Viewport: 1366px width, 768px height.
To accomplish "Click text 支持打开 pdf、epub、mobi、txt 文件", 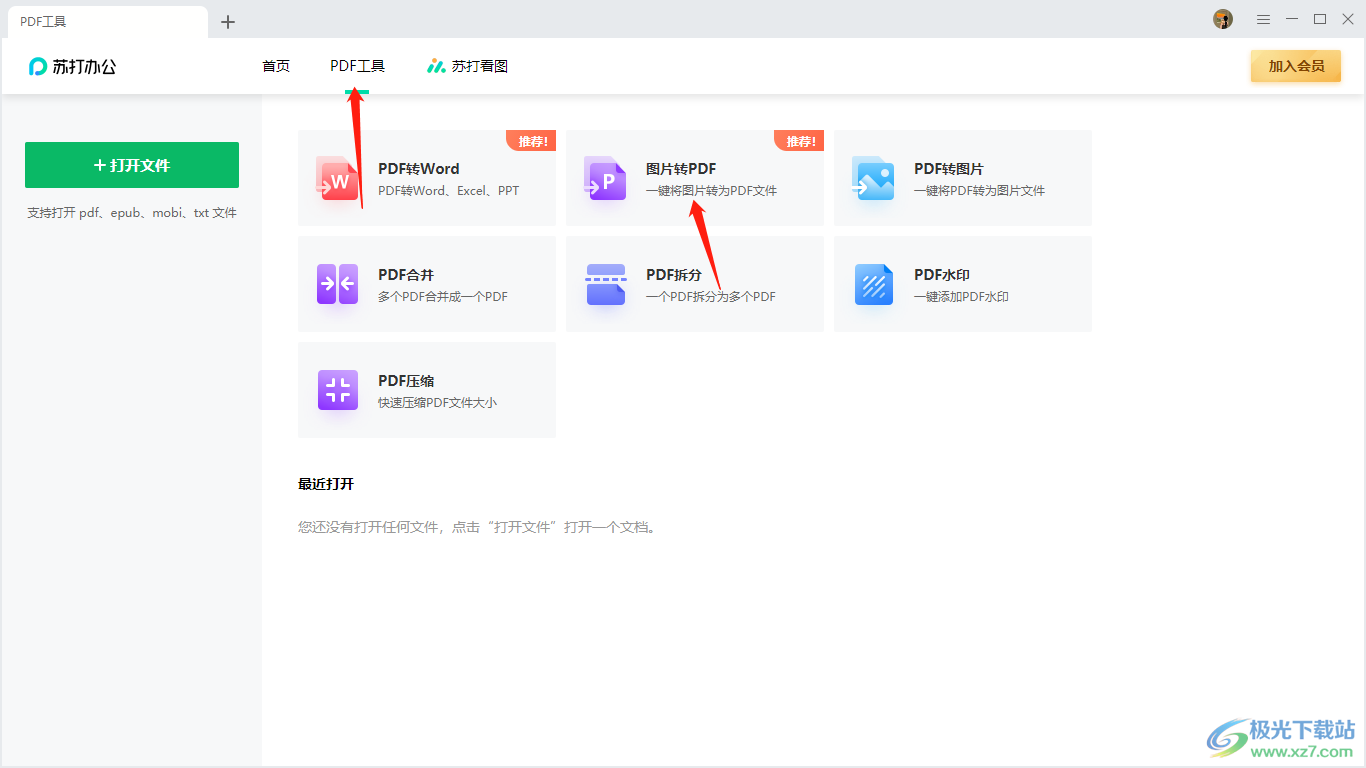I will (x=132, y=213).
